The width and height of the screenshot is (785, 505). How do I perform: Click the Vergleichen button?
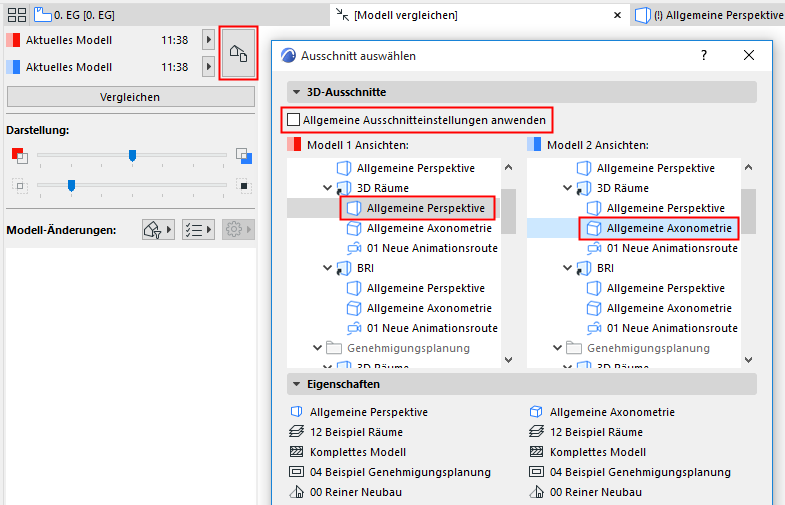pyautogui.click(x=131, y=97)
